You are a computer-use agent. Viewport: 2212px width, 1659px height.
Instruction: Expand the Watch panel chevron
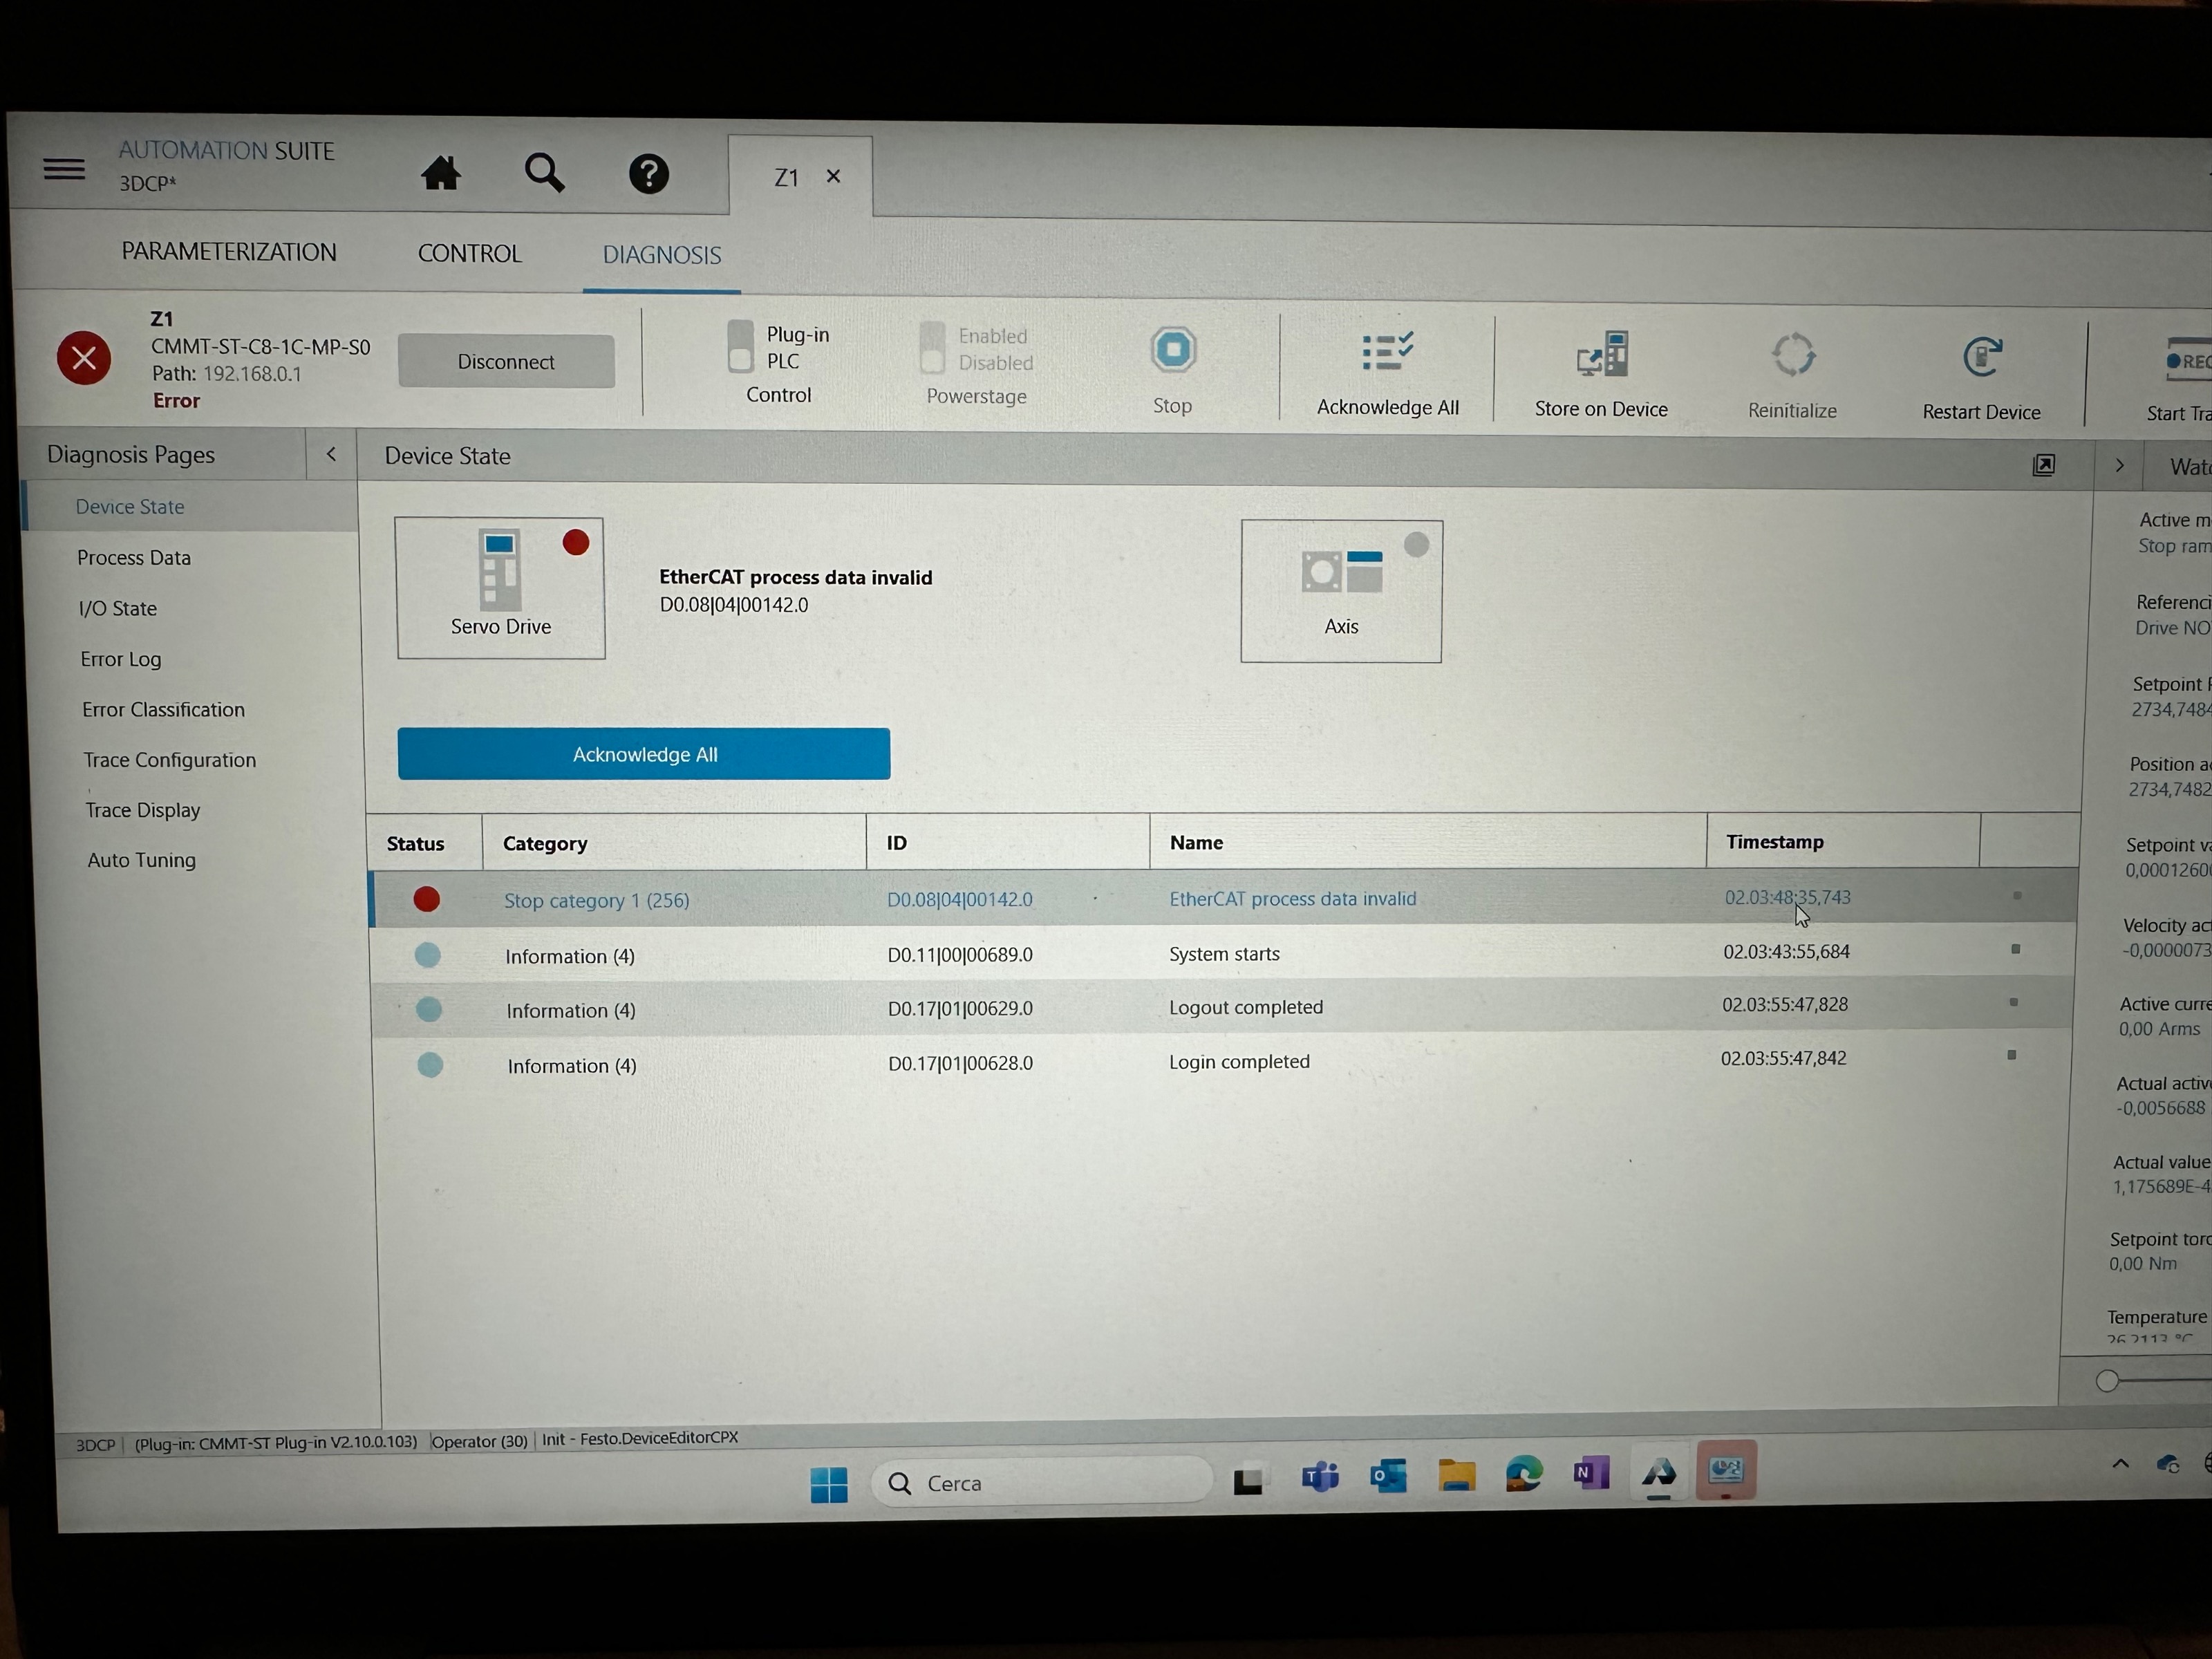coord(2119,466)
